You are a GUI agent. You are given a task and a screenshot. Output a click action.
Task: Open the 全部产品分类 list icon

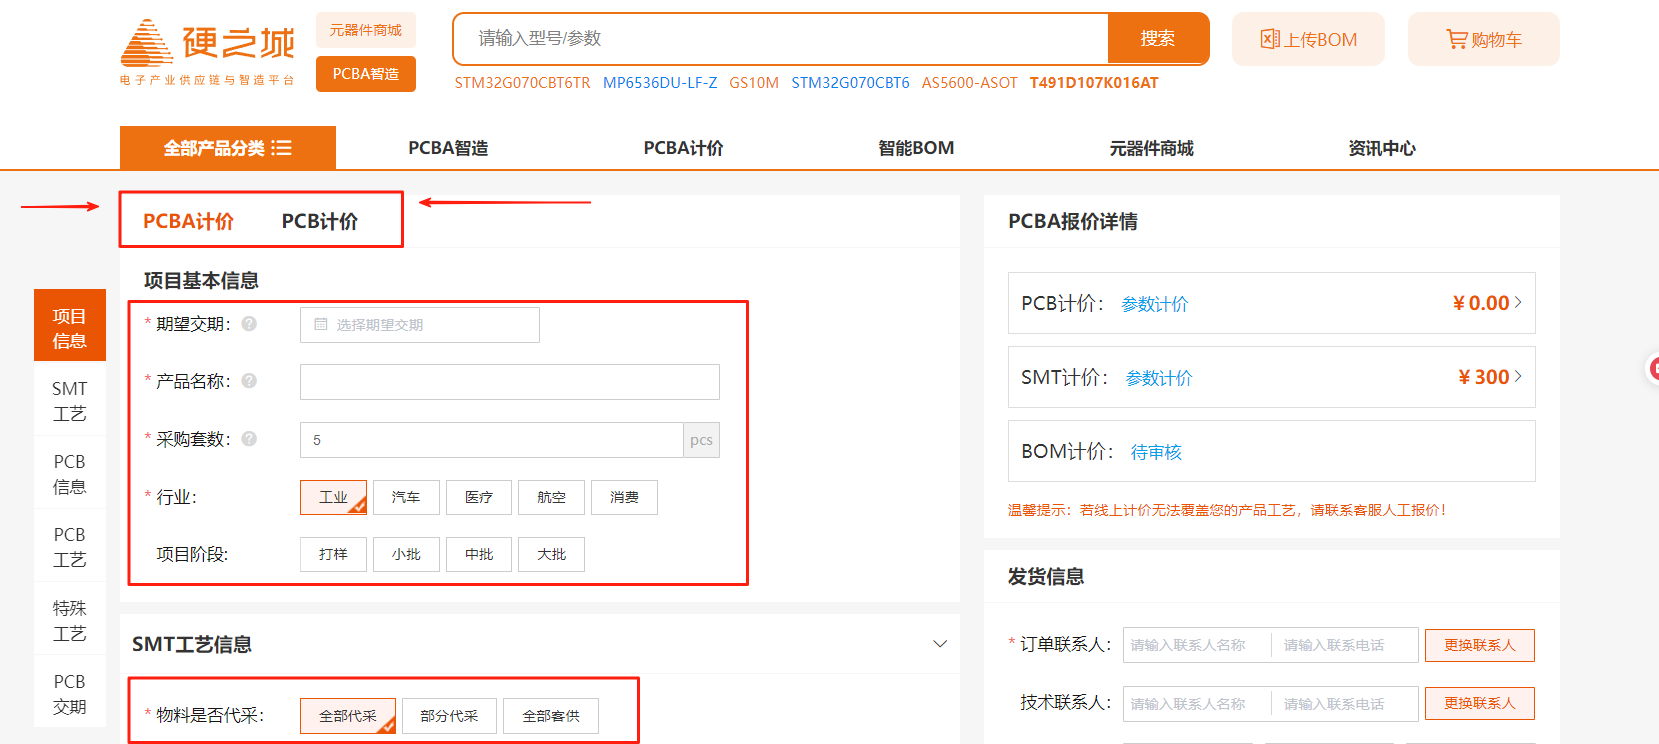pyautogui.click(x=282, y=148)
